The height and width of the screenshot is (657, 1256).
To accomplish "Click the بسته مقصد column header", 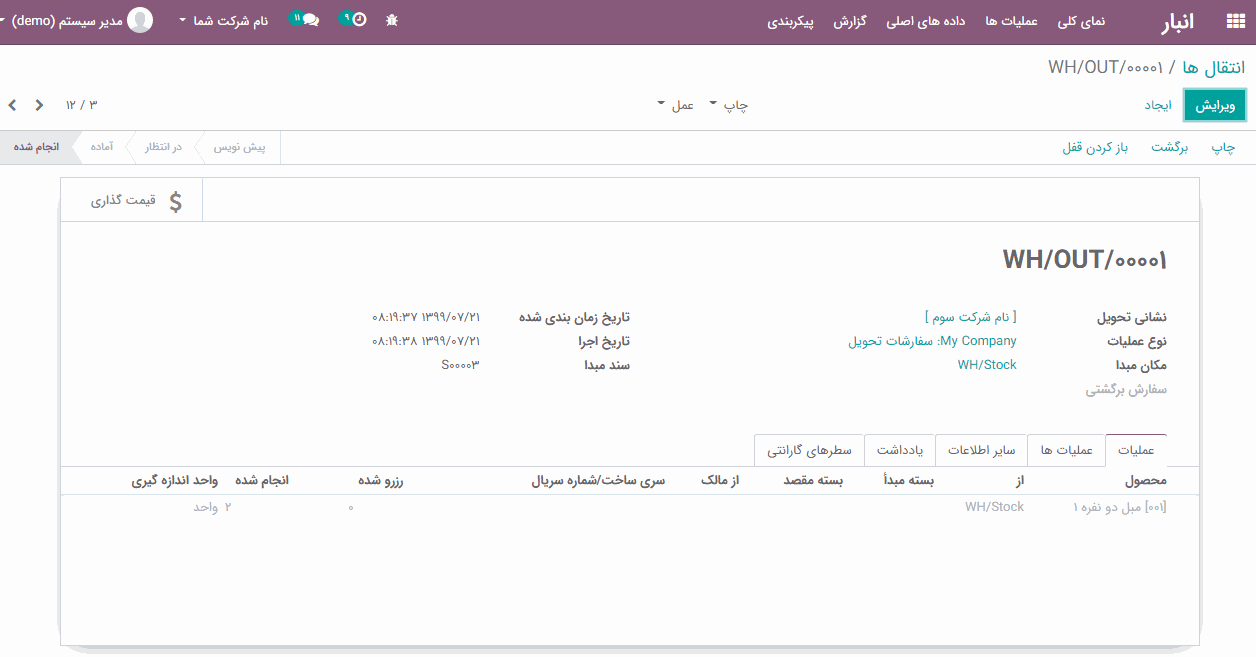I will coord(813,481).
